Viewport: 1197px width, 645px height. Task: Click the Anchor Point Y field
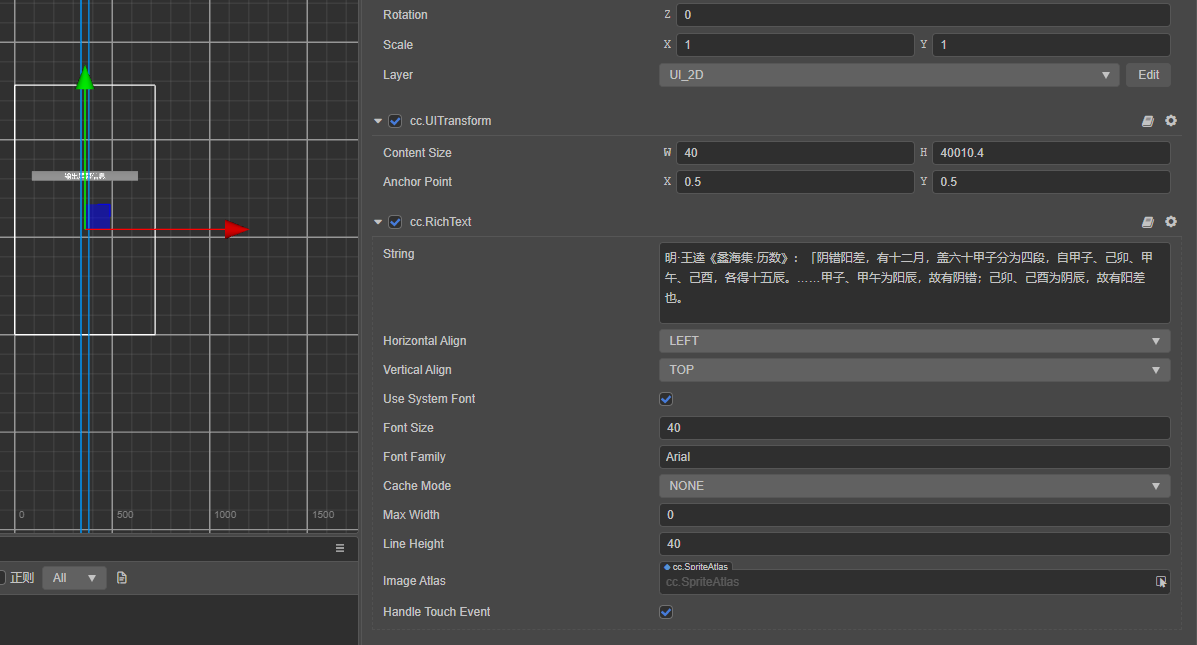pyautogui.click(x=1051, y=182)
